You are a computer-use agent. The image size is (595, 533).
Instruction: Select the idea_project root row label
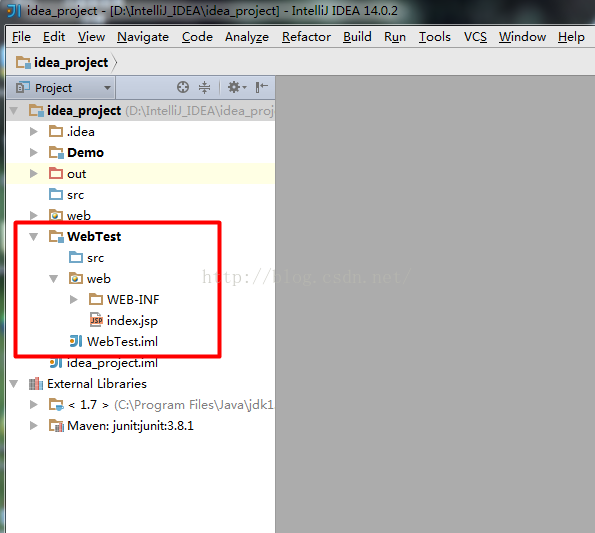click(84, 111)
